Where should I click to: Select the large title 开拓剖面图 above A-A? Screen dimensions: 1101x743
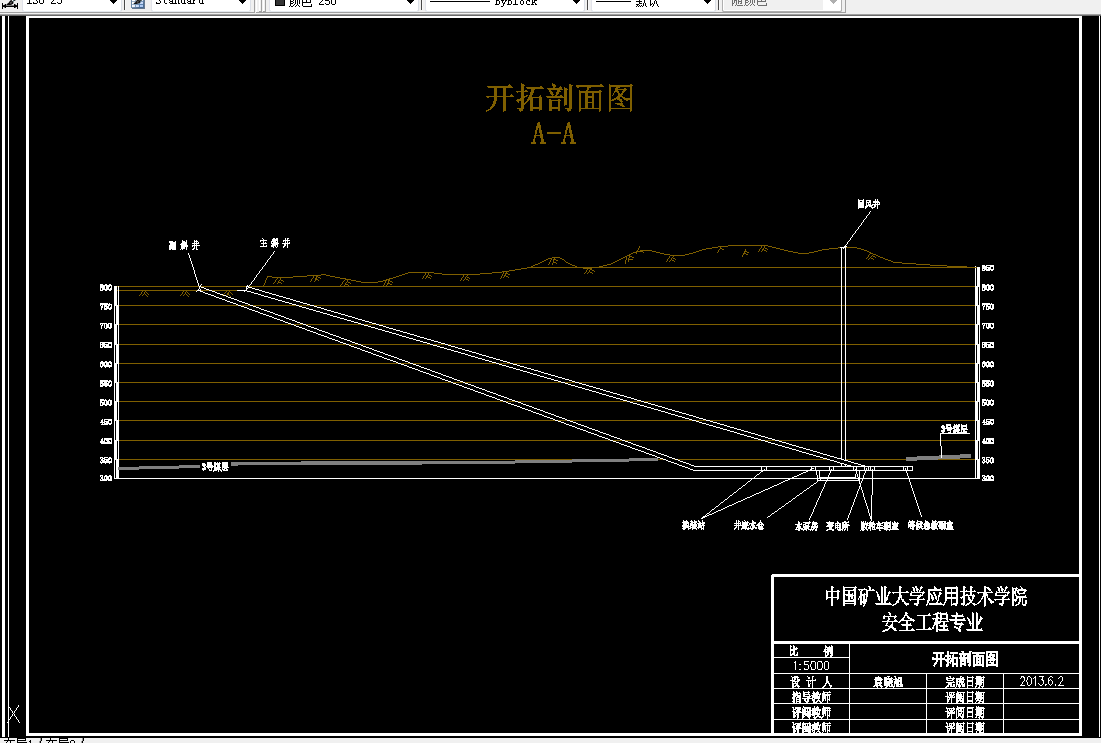coord(560,98)
